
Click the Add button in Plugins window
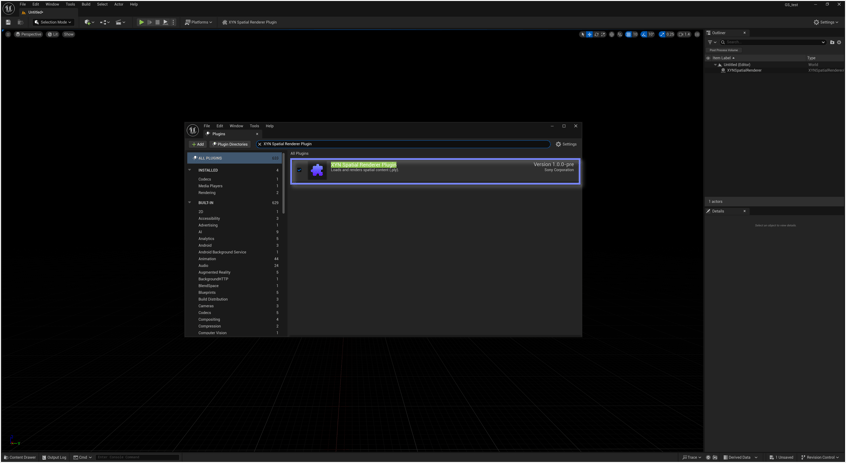point(197,144)
